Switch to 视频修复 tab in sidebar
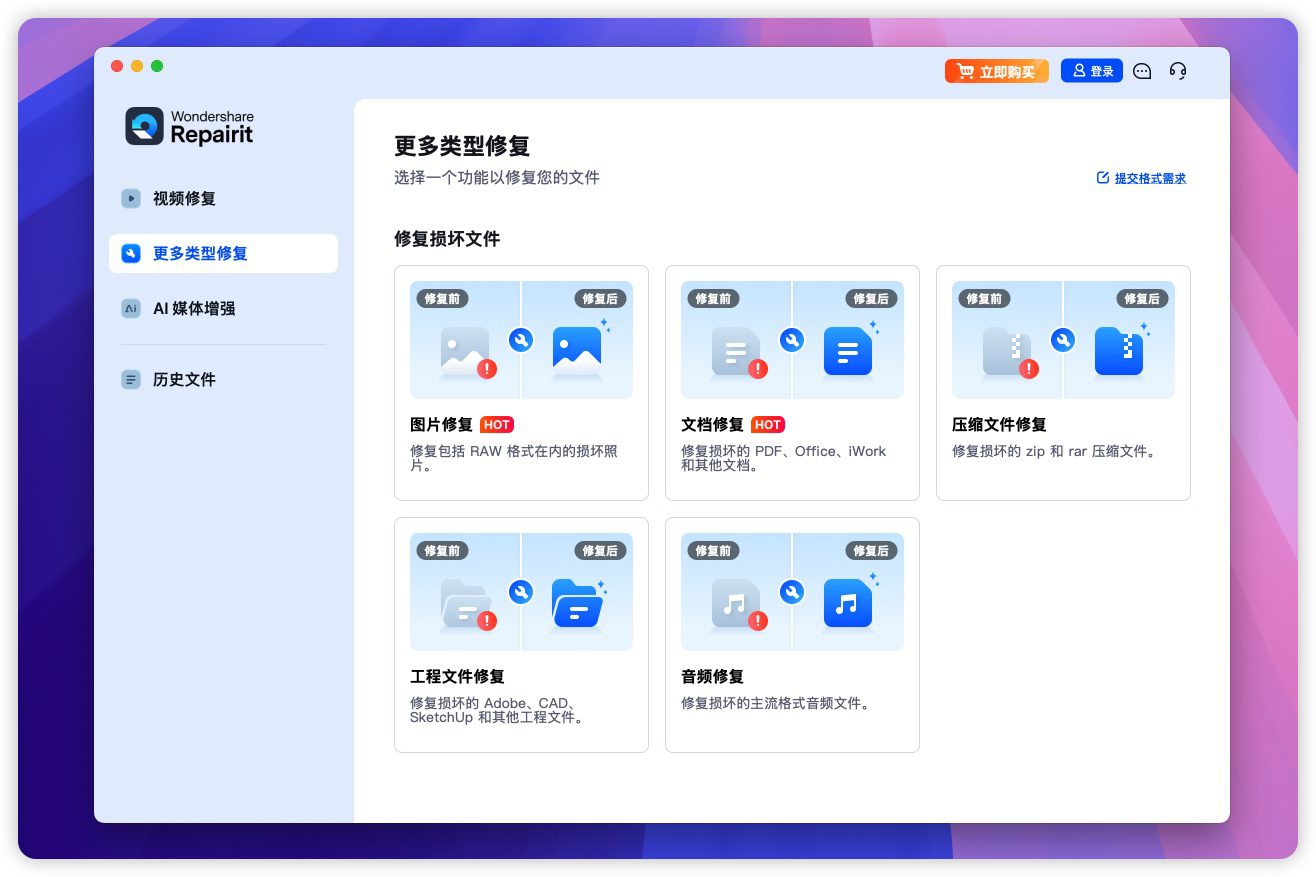Image resolution: width=1316 pixels, height=877 pixels. tap(184, 198)
